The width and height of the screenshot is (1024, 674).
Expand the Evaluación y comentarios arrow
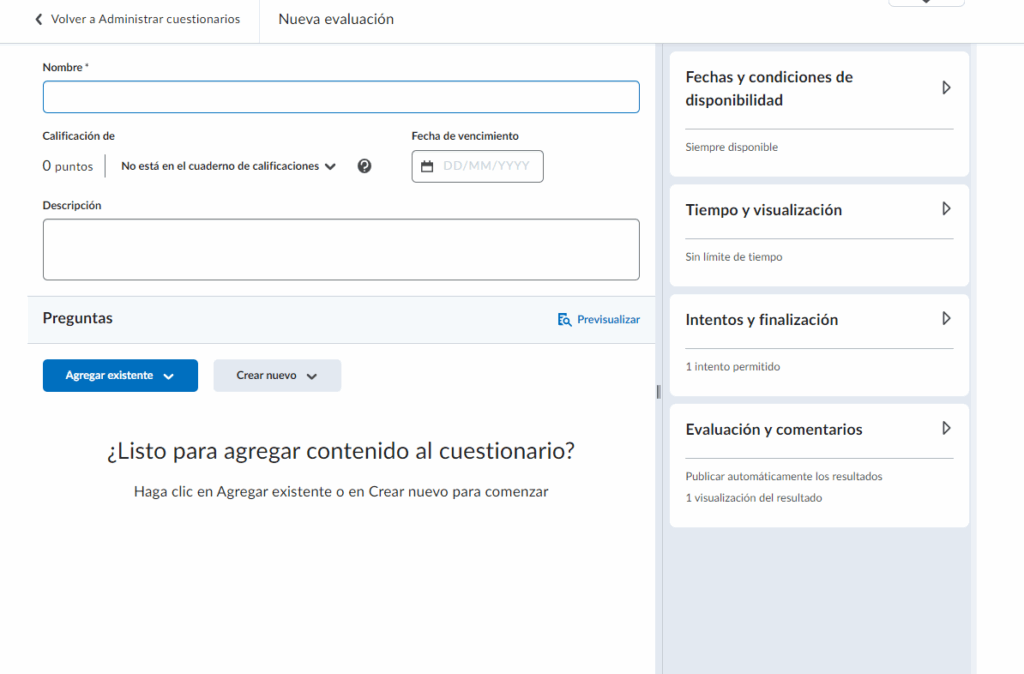coord(946,428)
